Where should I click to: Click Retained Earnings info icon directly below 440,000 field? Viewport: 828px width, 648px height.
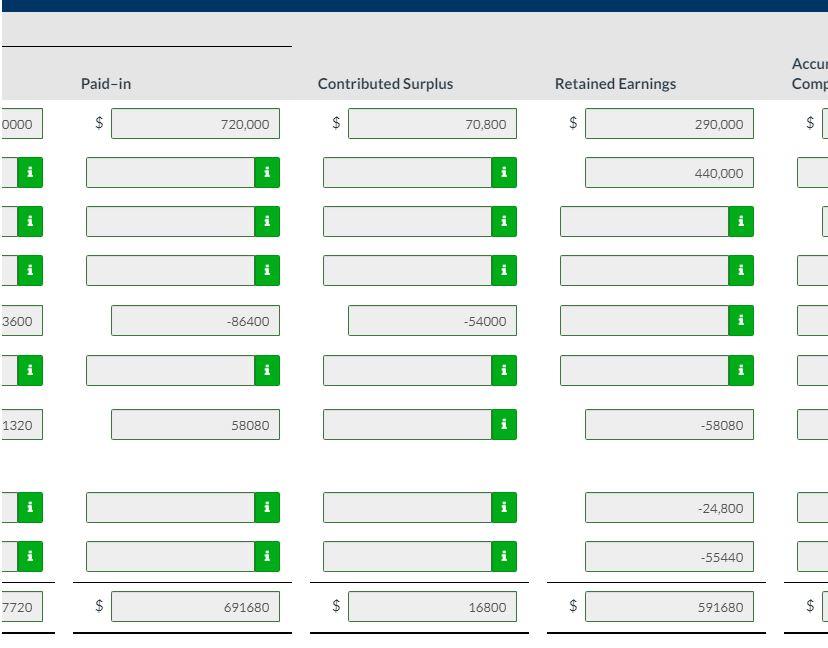coord(741,221)
